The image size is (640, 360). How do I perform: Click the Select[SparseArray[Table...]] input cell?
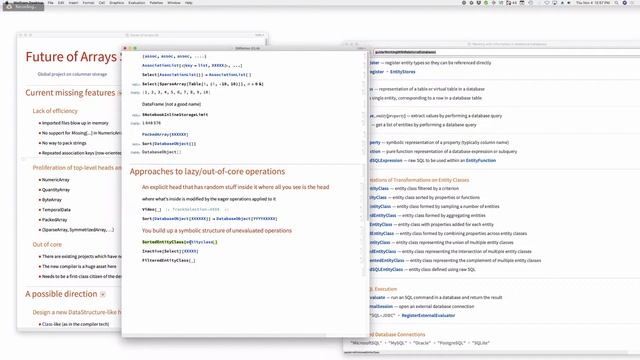click(x=202, y=84)
